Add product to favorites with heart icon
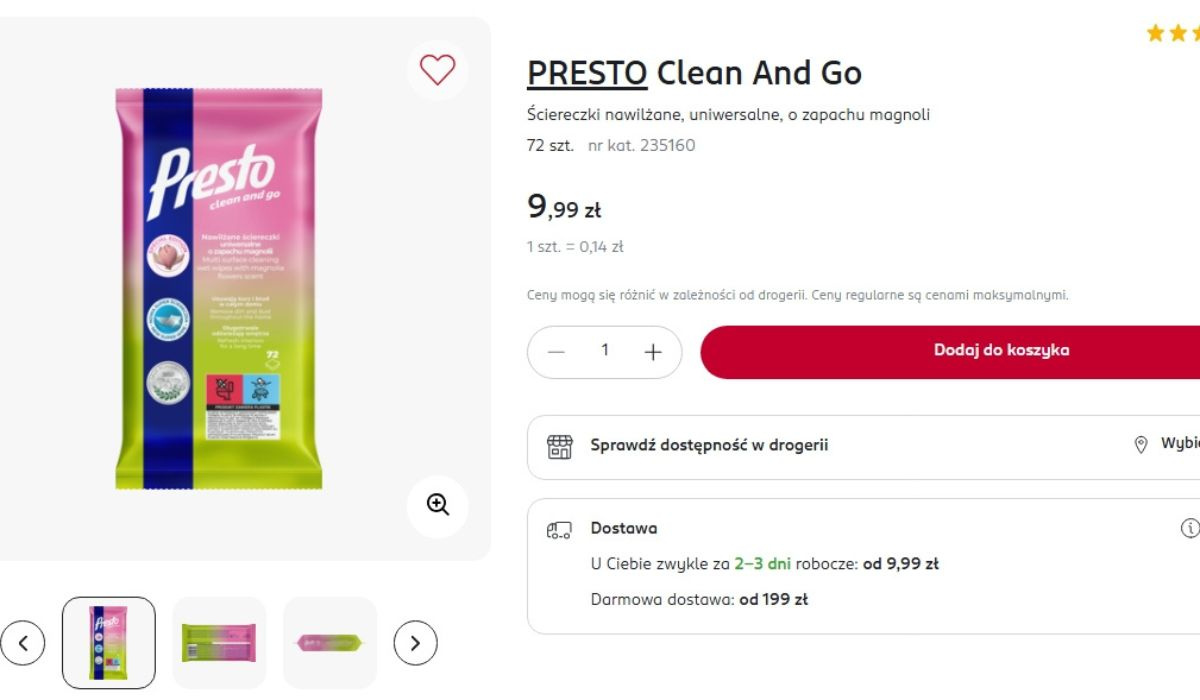The width and height of the screenshot is (1200, 700). point(437,70)
